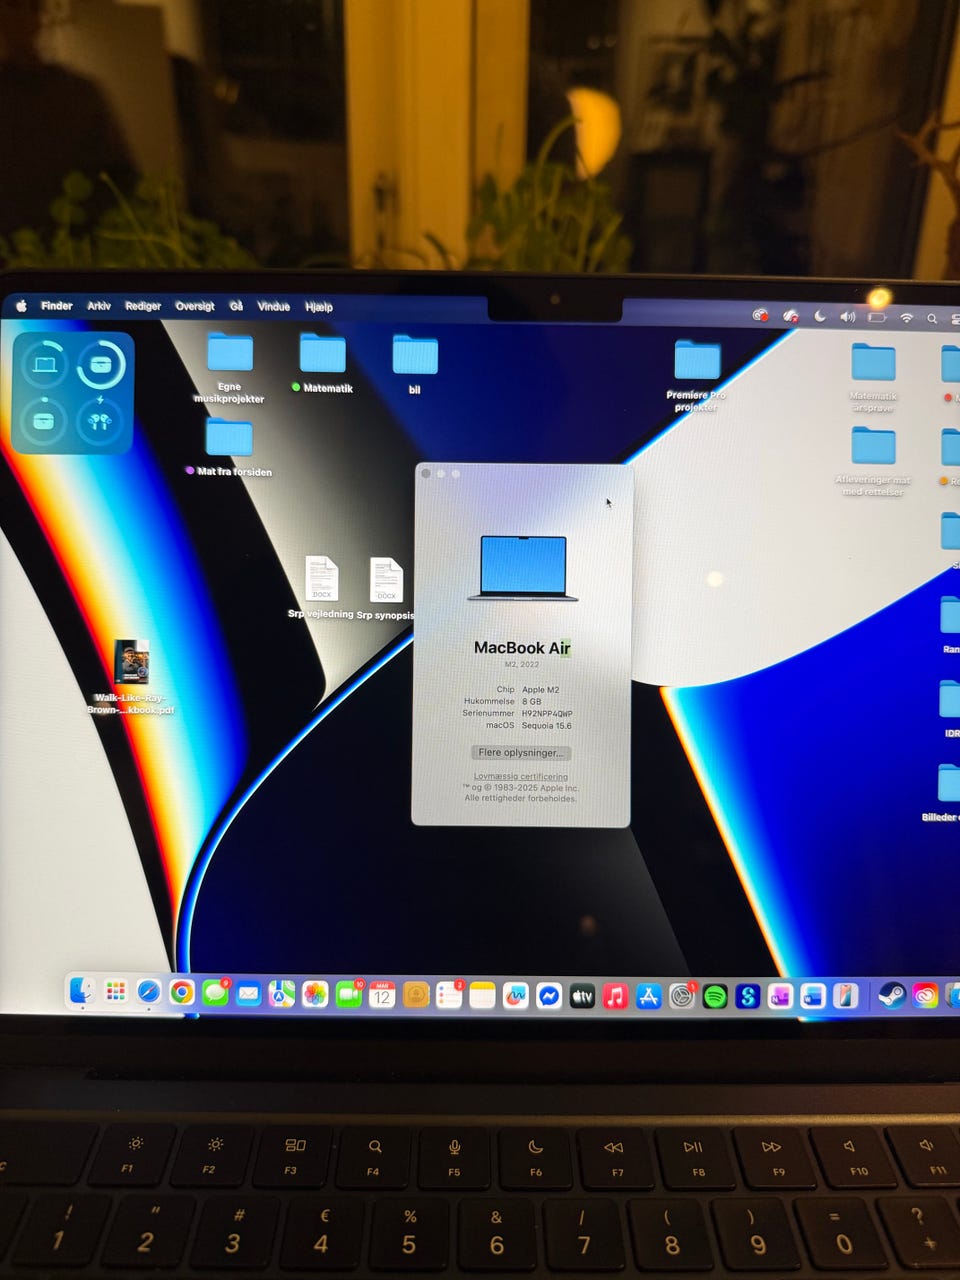This screenshot has height=1280, width=960.
Task: Open the Lovmæssig certificering link
Action: pos(521,776)
